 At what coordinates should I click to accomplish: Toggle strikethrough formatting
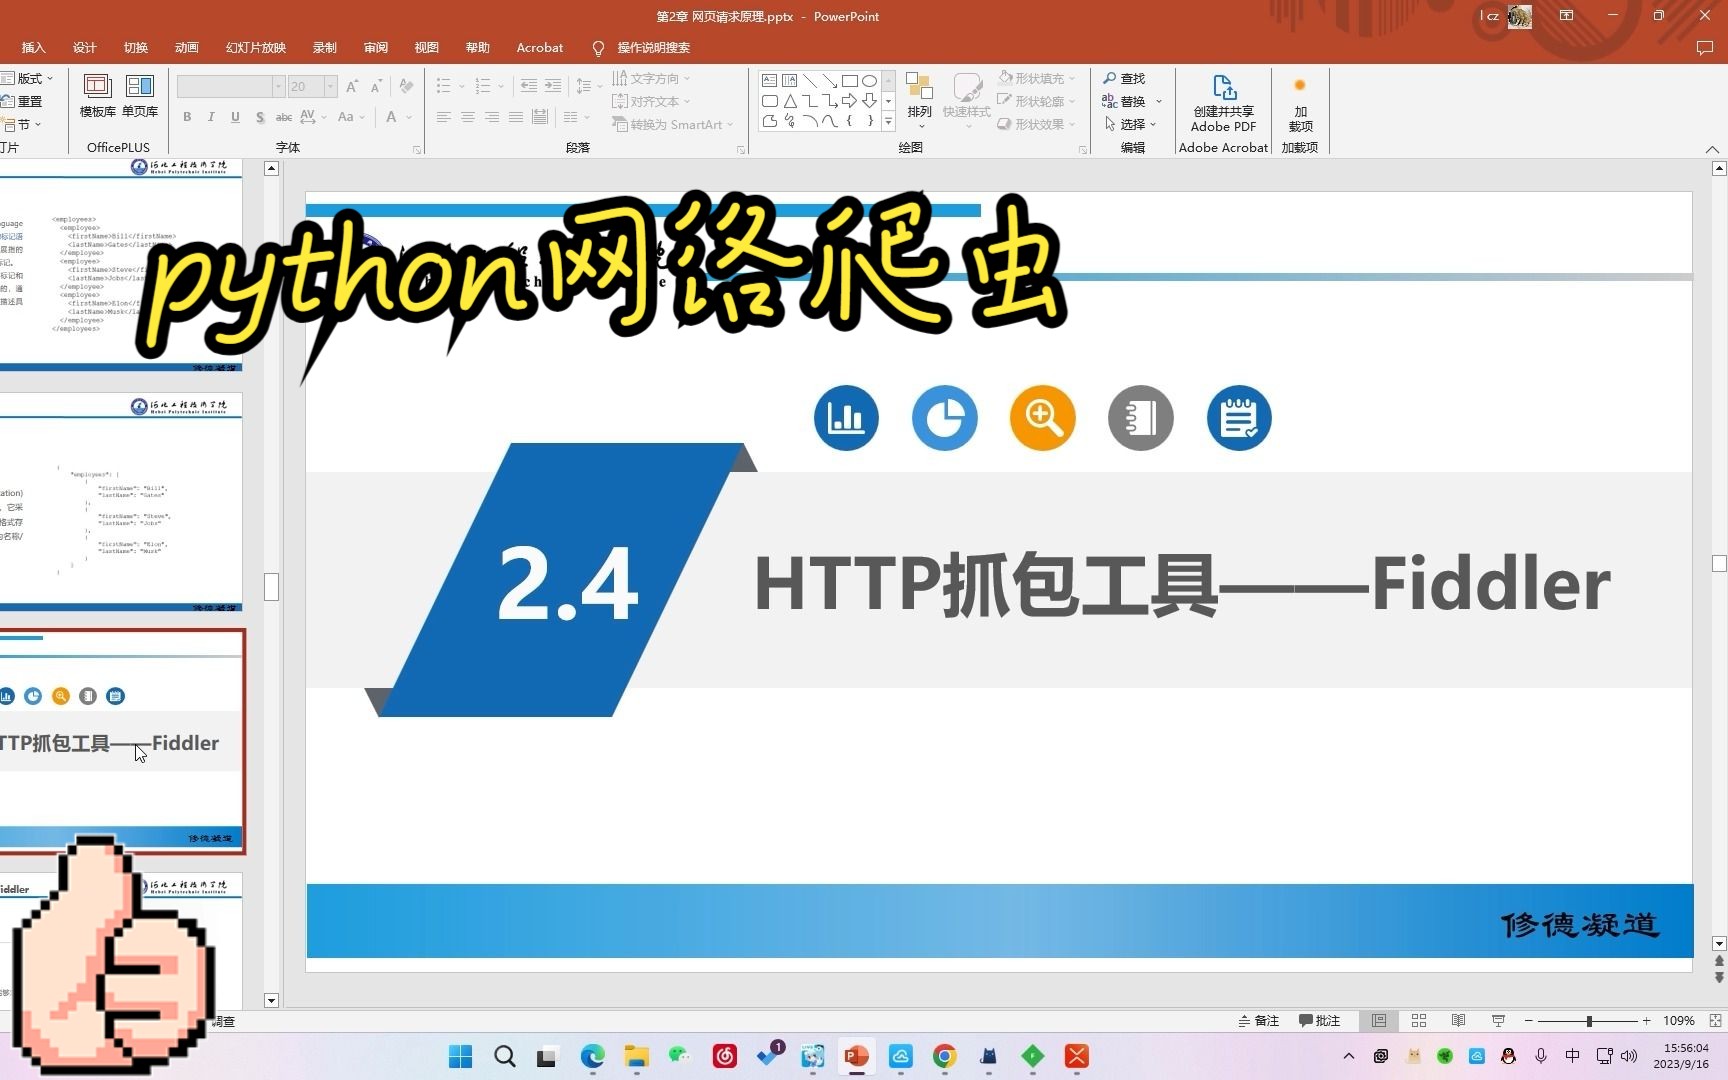[x=284, y=117]
